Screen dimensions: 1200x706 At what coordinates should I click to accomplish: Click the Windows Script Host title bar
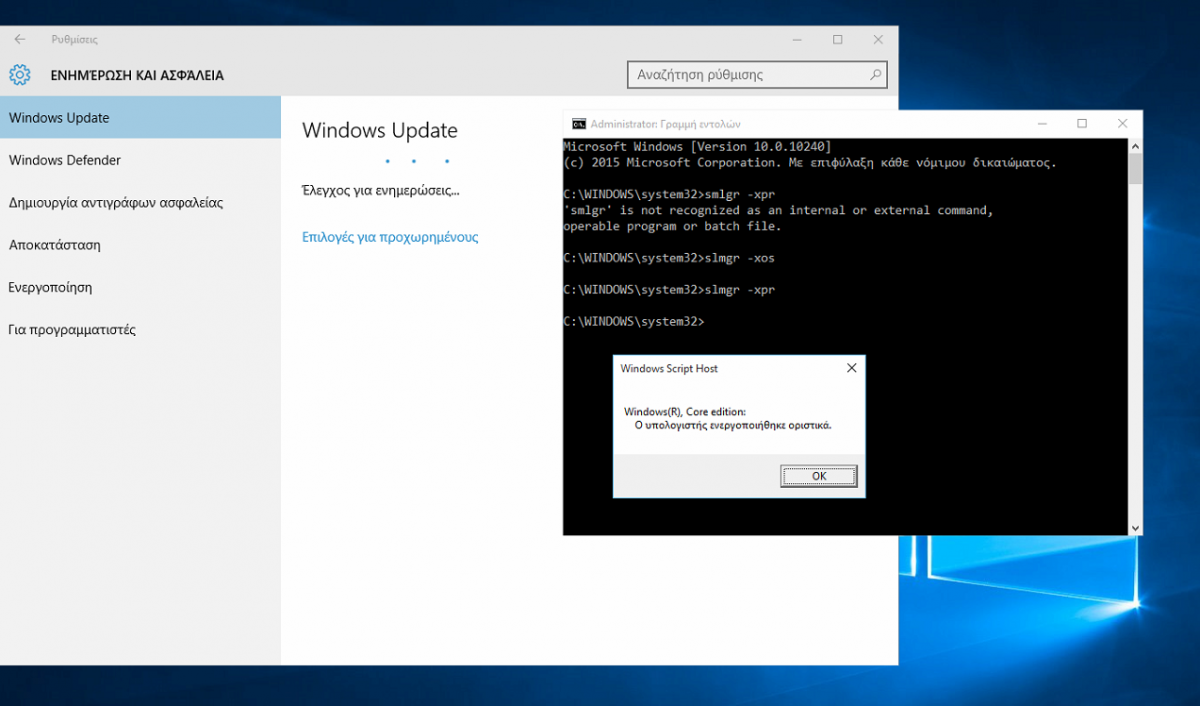[x=739, y=368]
